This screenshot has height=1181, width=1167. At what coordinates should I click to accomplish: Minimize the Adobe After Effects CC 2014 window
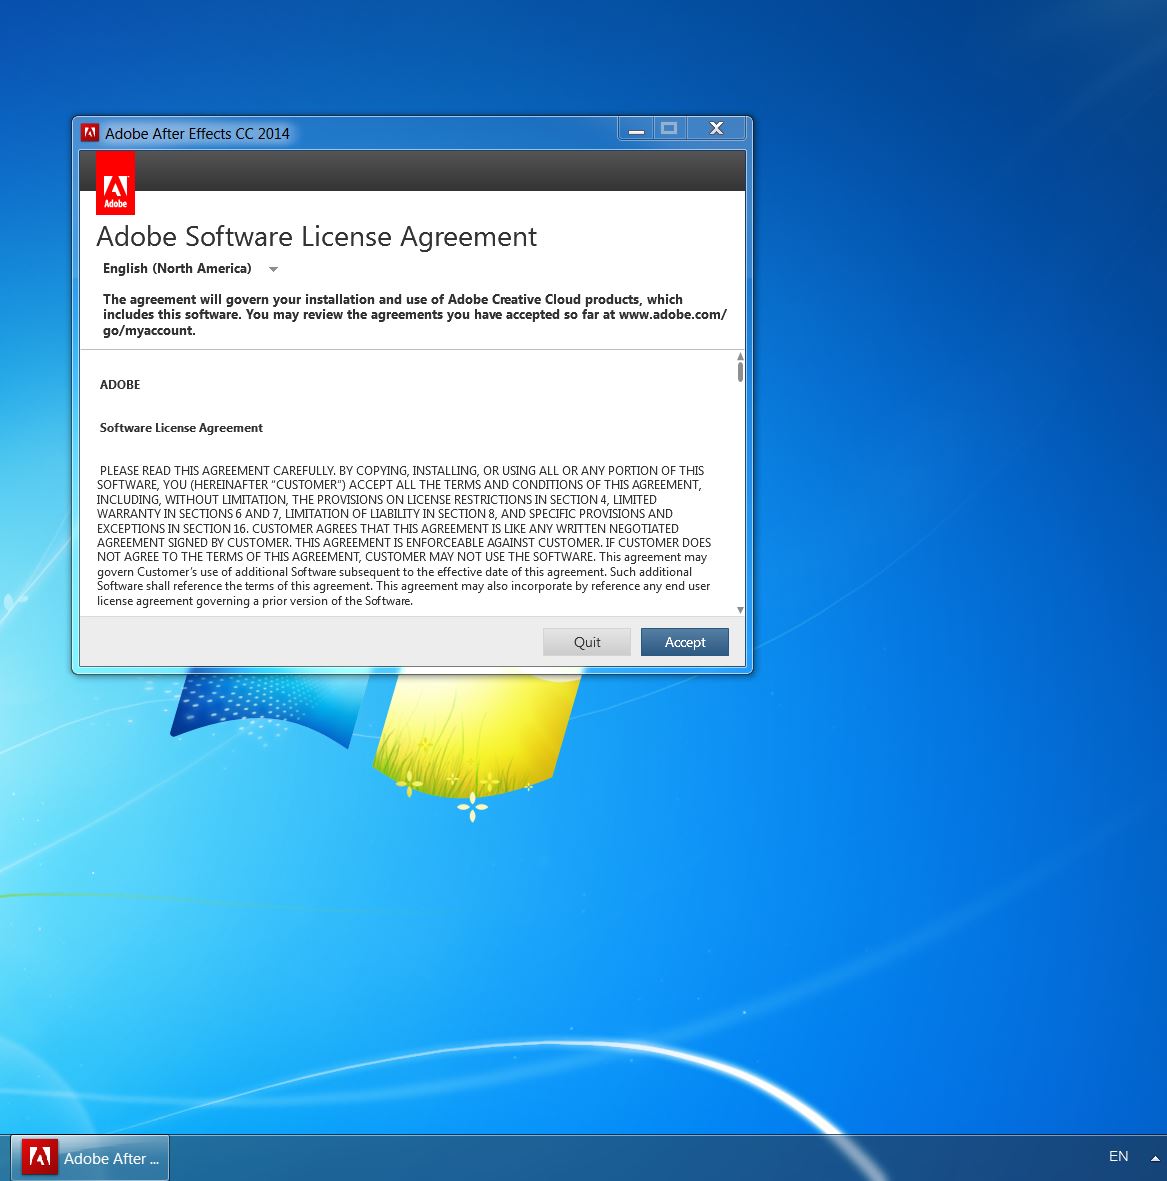click(x=636, y=130)
